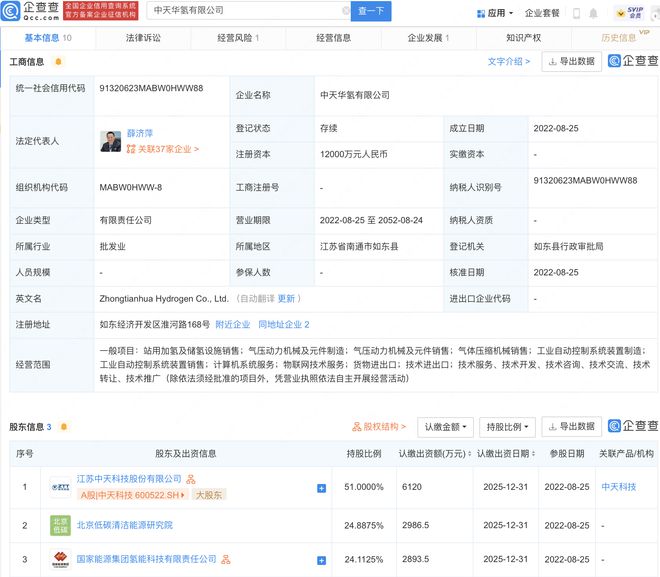Click the 大股东 tag
This screenshot has height=577, width=660.
[209, 495]
